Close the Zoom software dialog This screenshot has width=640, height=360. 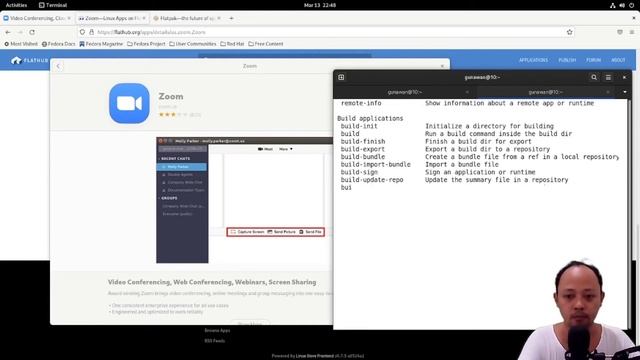442,66
